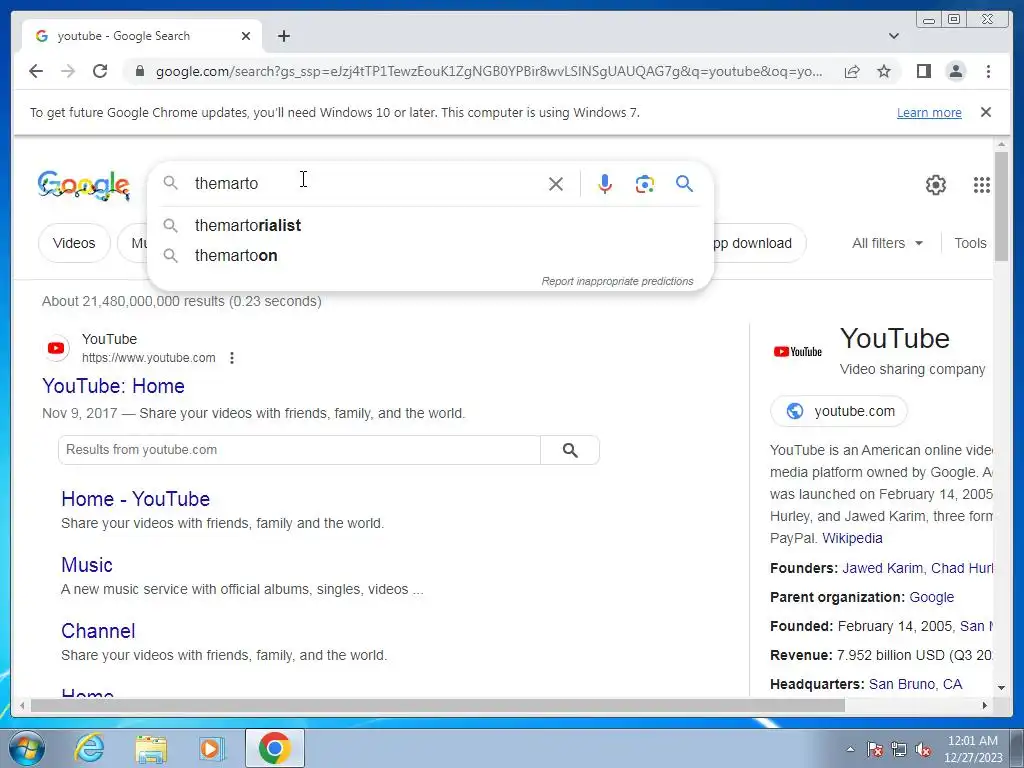
Task: Open the taskbar clock showing 12:01 AM
Action: coord(972,749)
